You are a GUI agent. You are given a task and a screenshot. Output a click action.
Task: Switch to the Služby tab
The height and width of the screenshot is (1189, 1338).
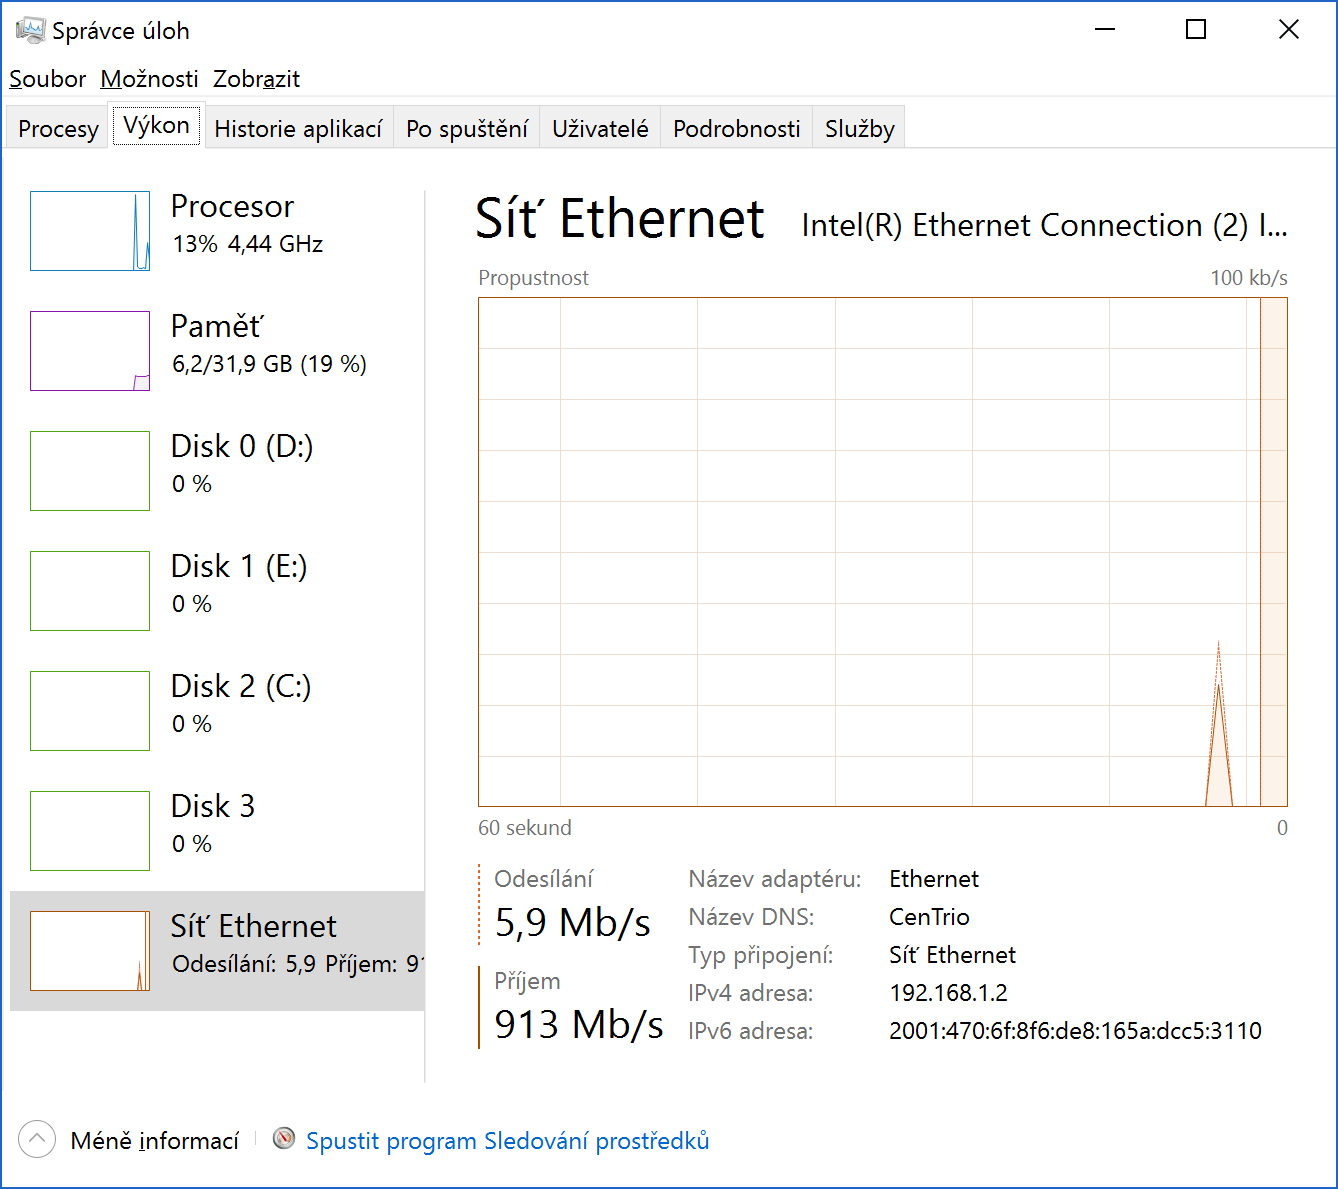coord(859,128)
